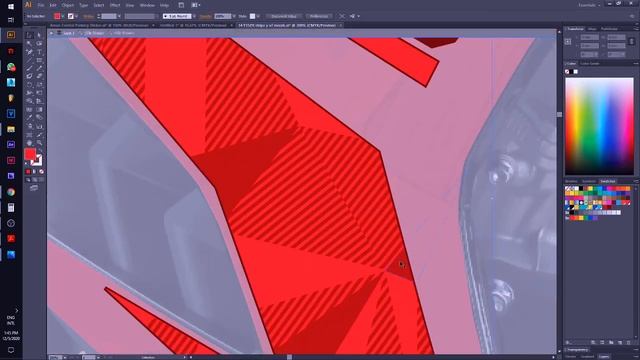Open the Object menu
The image size is (640, 360).
coord(68,5)
